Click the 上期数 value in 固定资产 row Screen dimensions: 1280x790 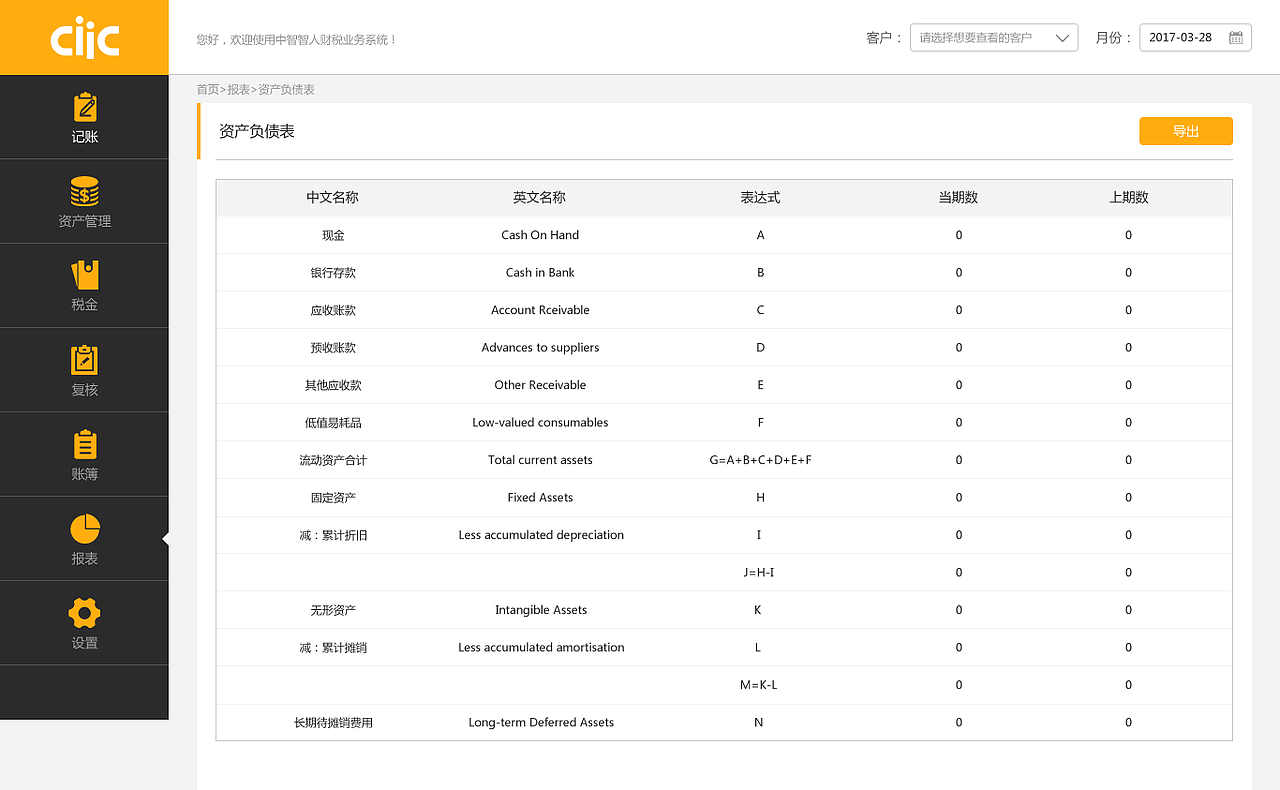tap(1129, 498)
